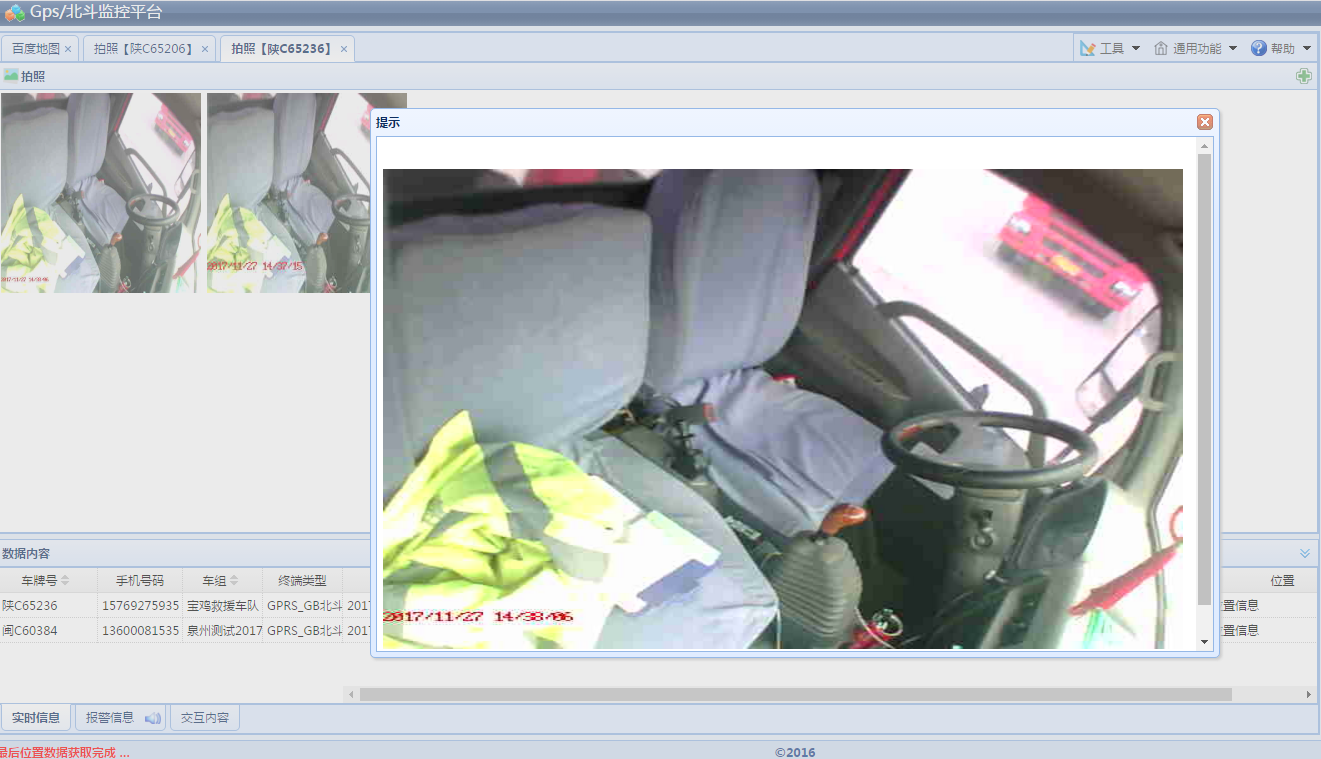
Task: Close the 百度地图 tab with its x
Action: tap(68, 49)
